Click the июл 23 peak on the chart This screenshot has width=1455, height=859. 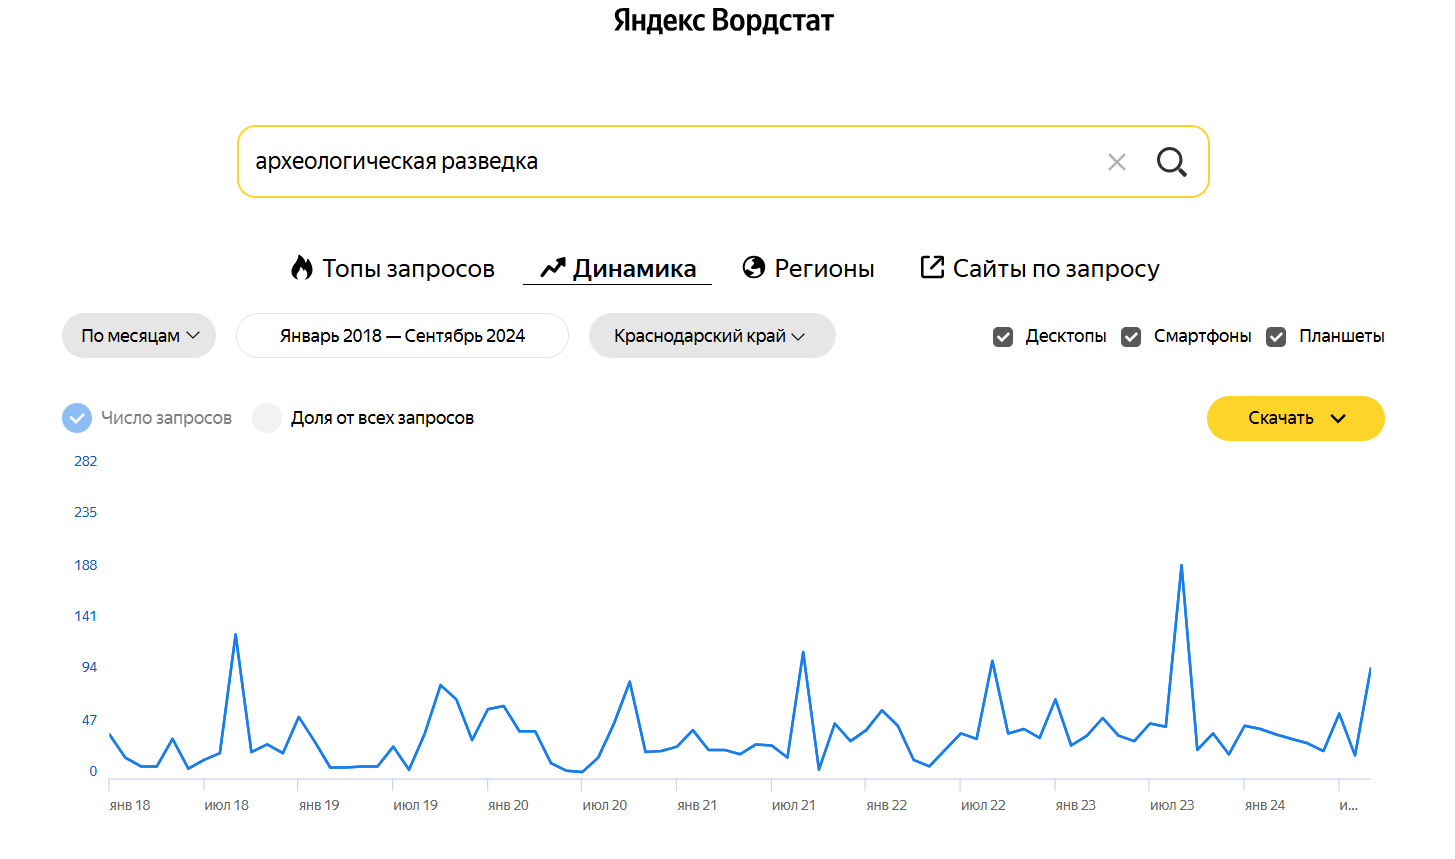[x=1181, y=566]
